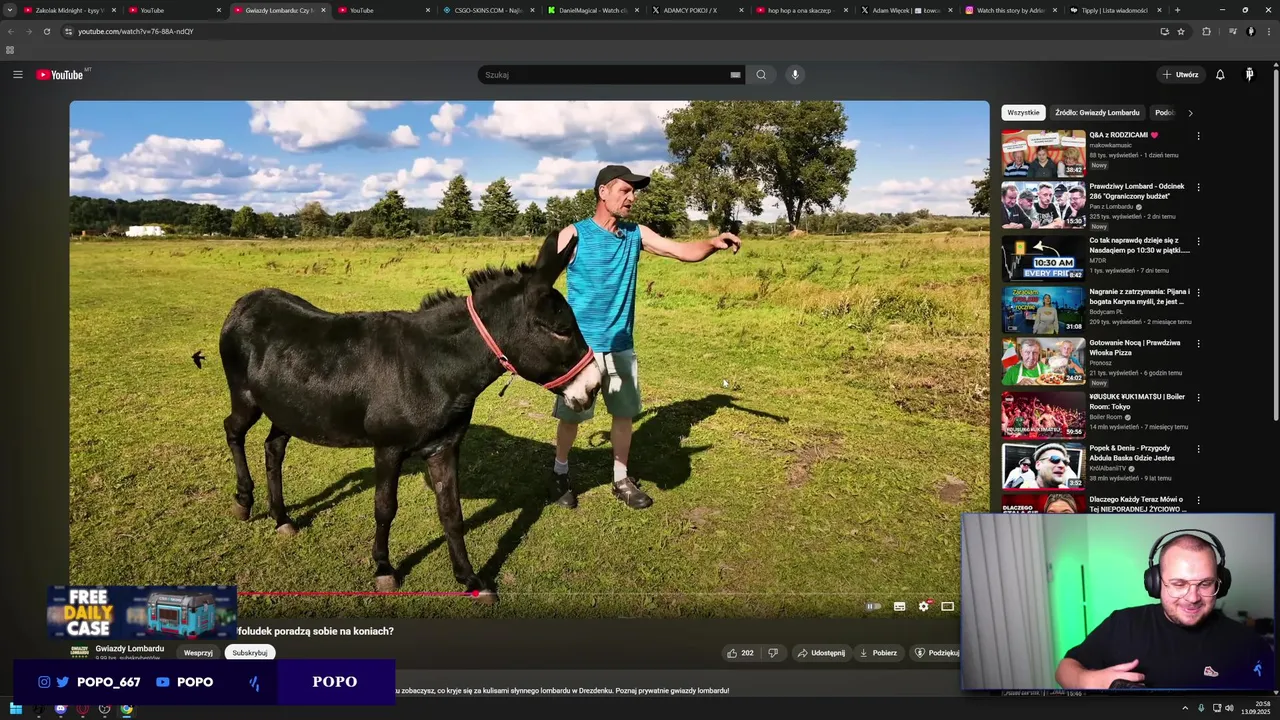The image size is (1280, 720).
Task: Toggle the autoplay switch in player
Action: 873,606
